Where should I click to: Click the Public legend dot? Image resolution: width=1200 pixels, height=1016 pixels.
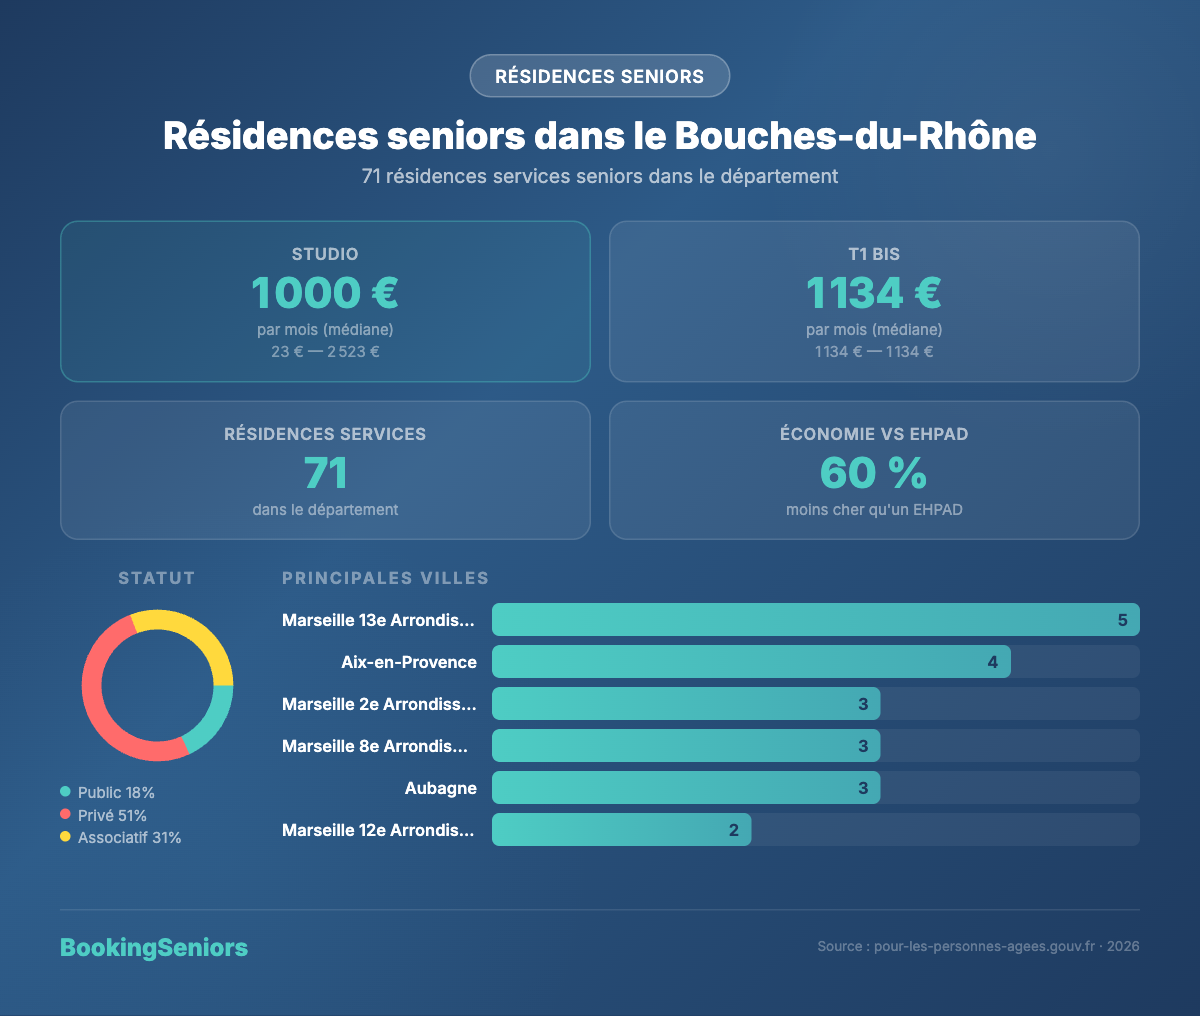tap(66, 792)
